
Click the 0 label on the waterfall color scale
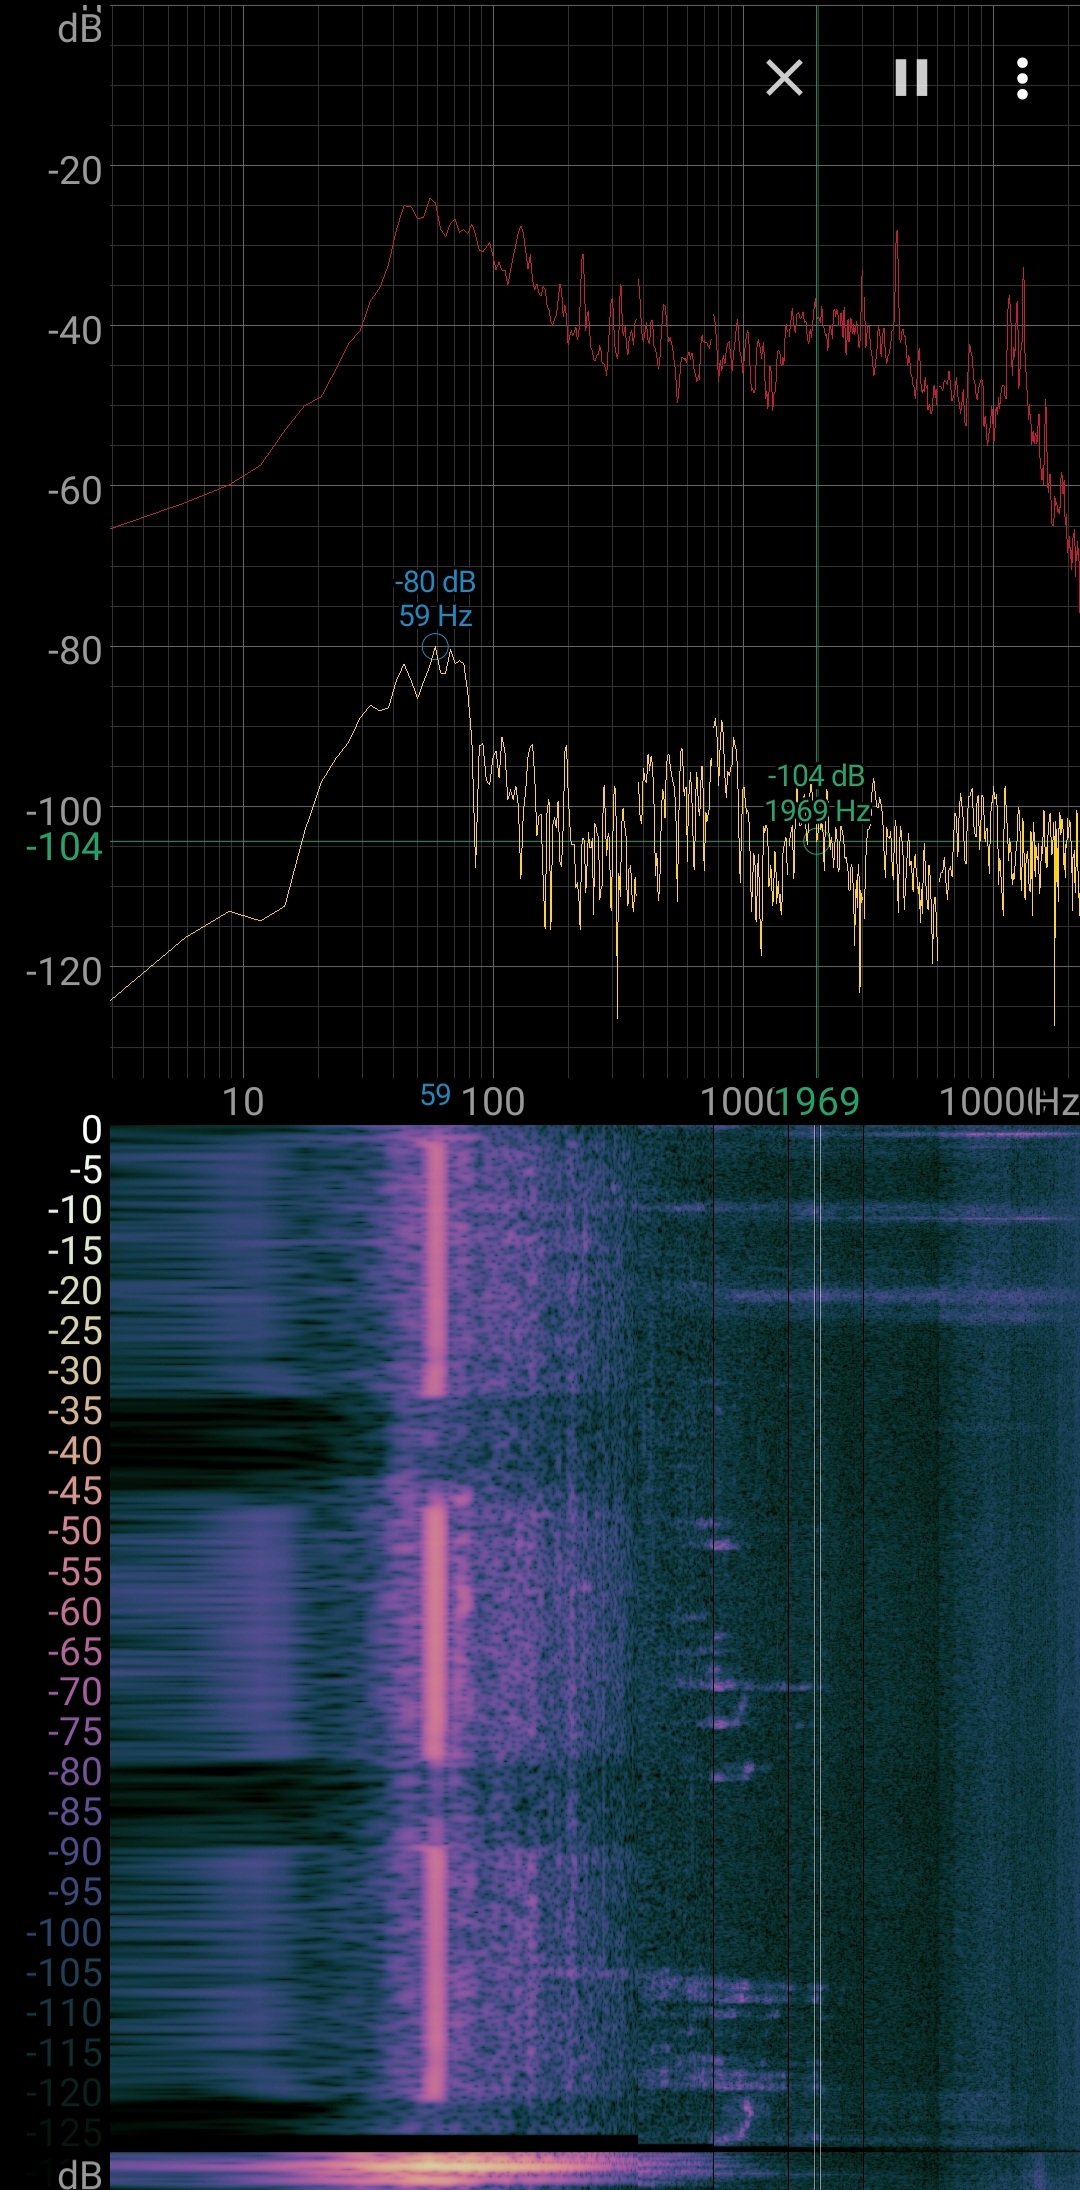click(x=91, y=1130)
